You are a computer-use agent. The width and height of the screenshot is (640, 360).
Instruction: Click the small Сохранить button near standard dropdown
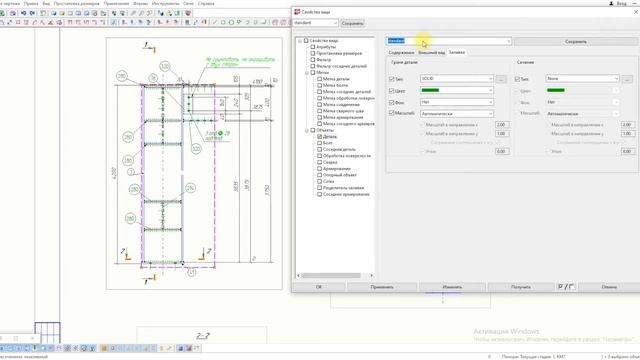[352, 23]
